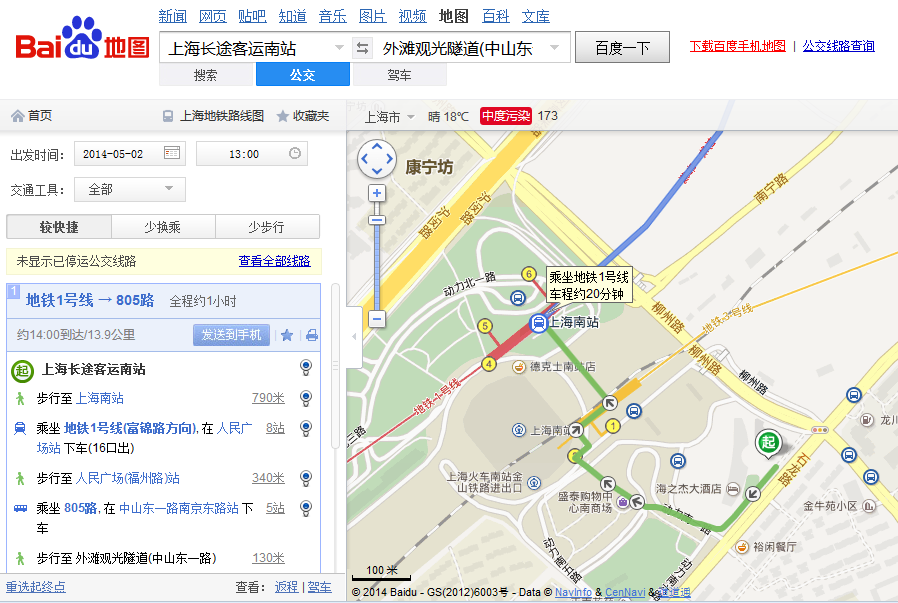Open the 上海市 city selector dropdown
This screenshot has width=898, height=603.
click(x=389, y=117)
